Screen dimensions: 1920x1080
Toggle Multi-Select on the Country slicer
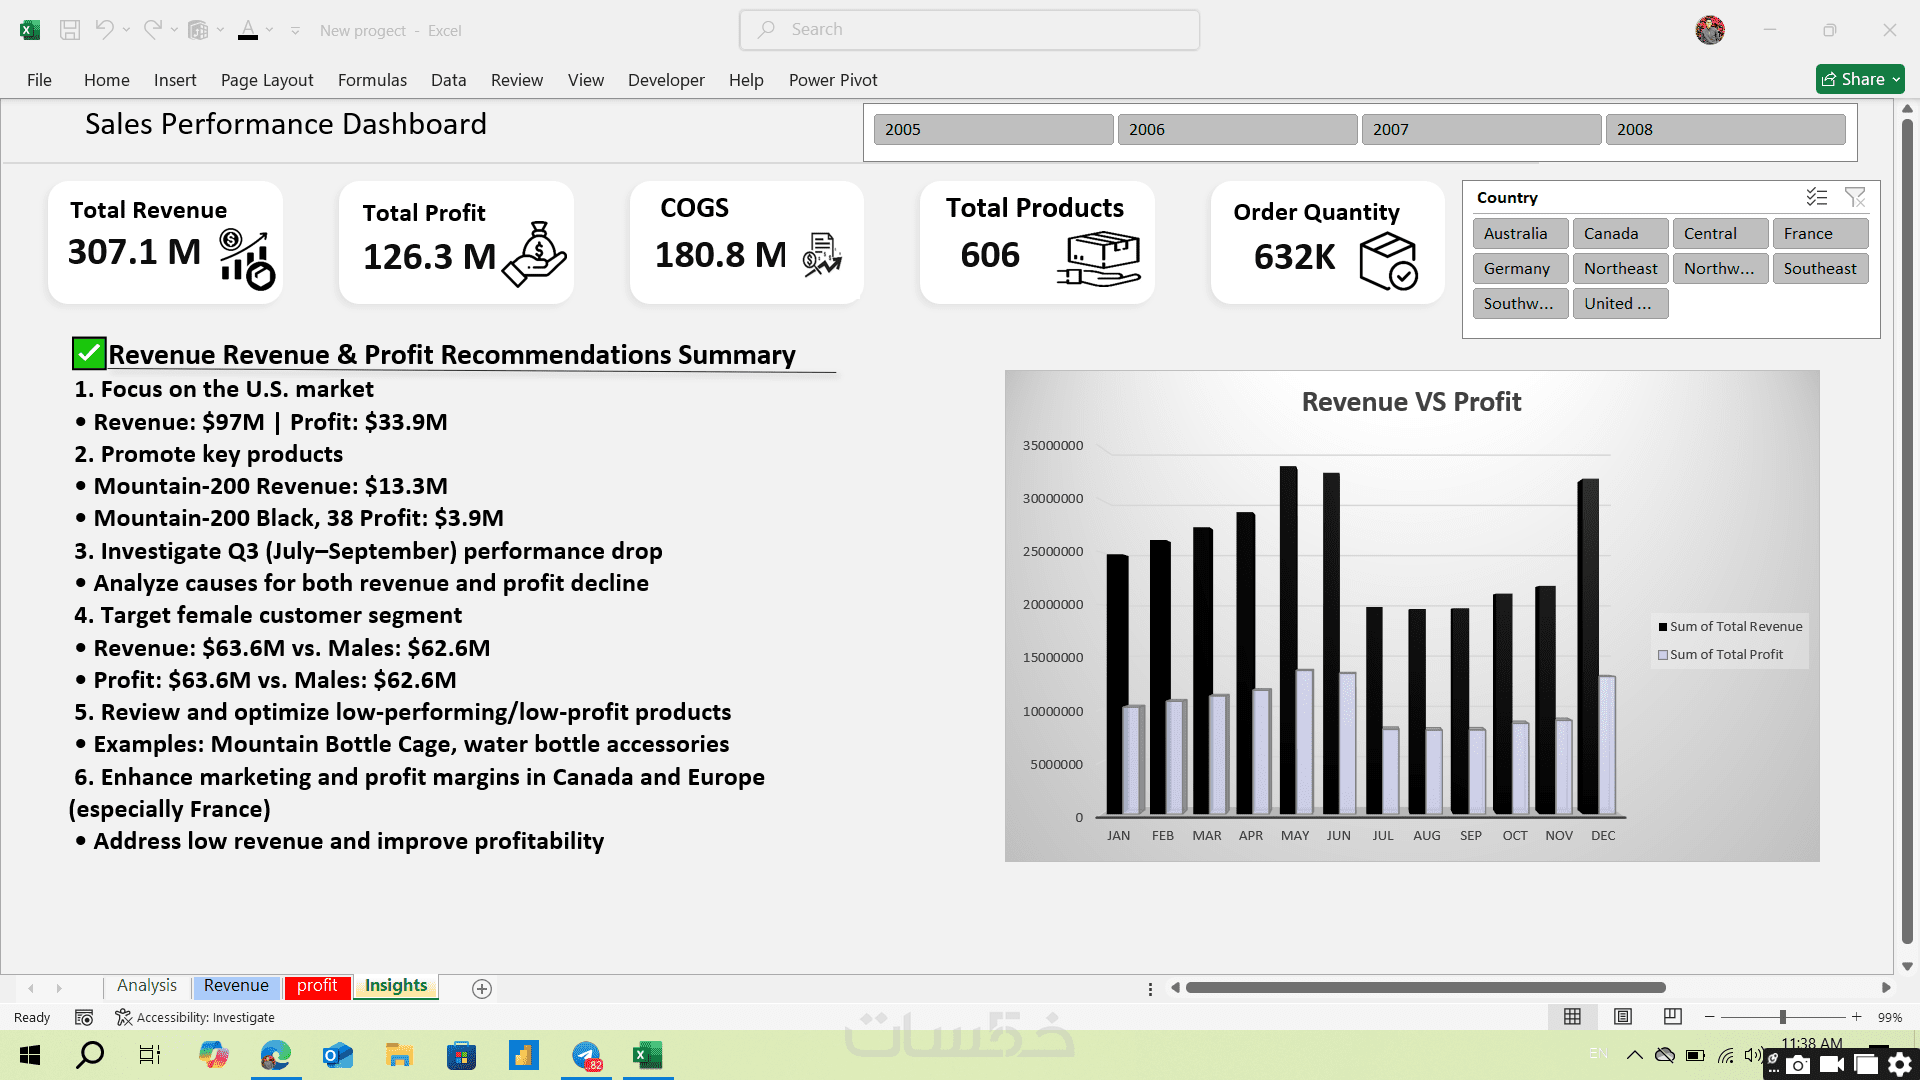point(1817,198)
